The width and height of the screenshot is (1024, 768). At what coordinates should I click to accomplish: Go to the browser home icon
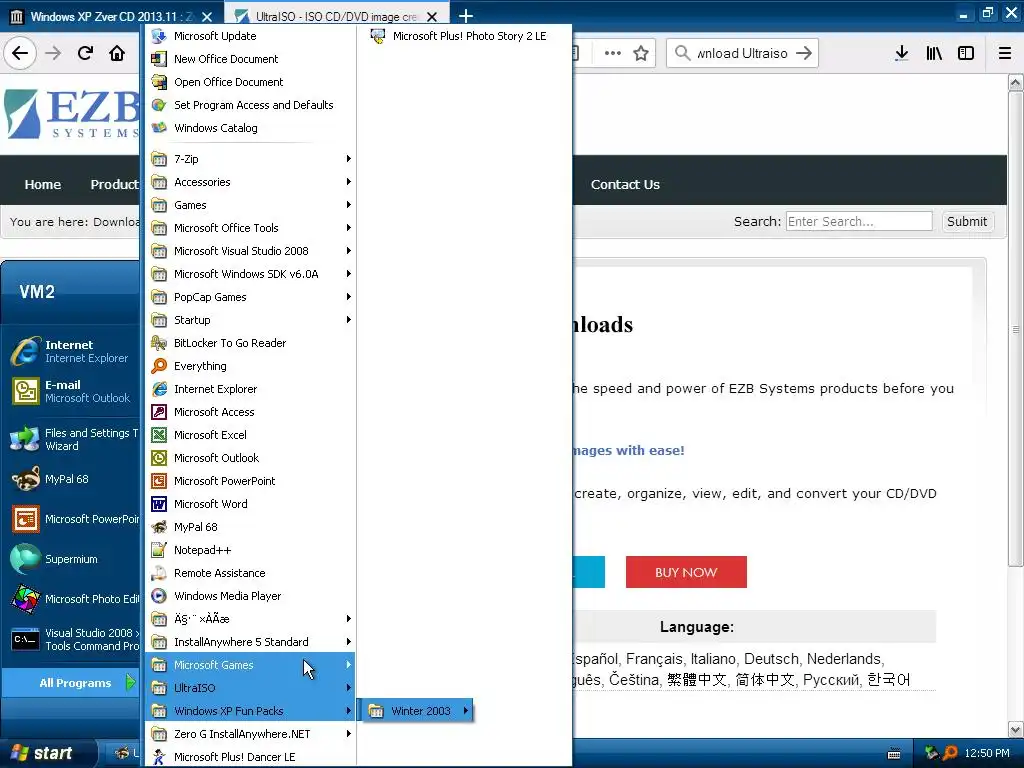tap(117, 53)
